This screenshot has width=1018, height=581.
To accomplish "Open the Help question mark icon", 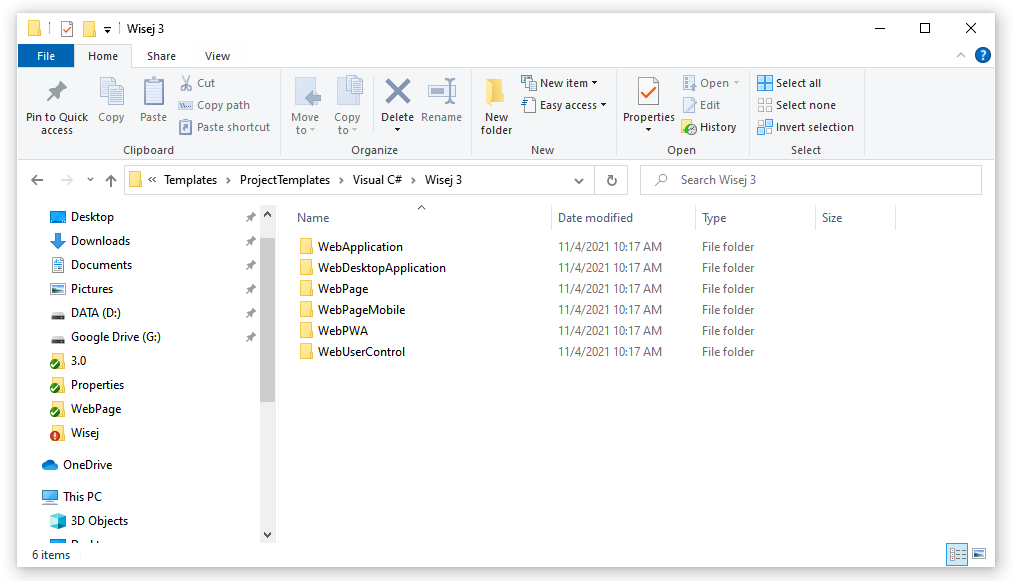I will click(983, 56).
